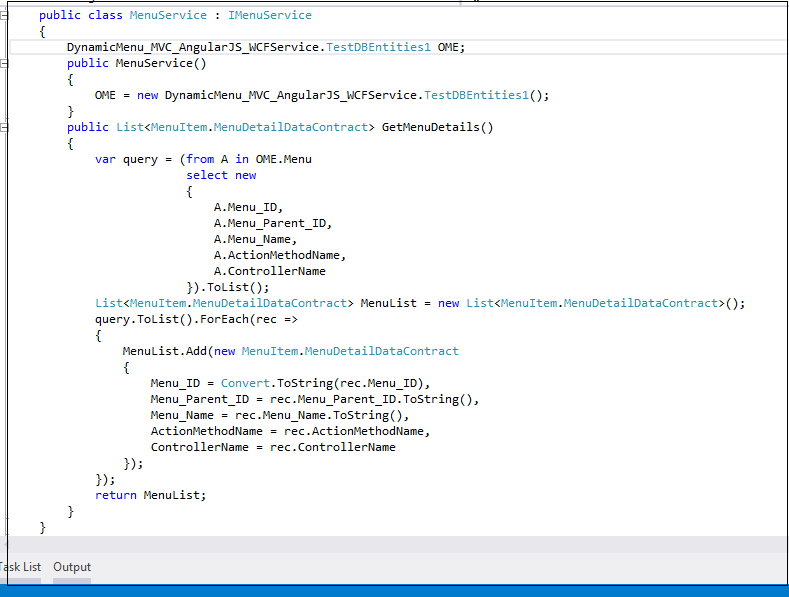Screen dimensions: 789x597
Task: Click Convert.ToString(rec.Menu_ID) expression
Action: [324, 384]
